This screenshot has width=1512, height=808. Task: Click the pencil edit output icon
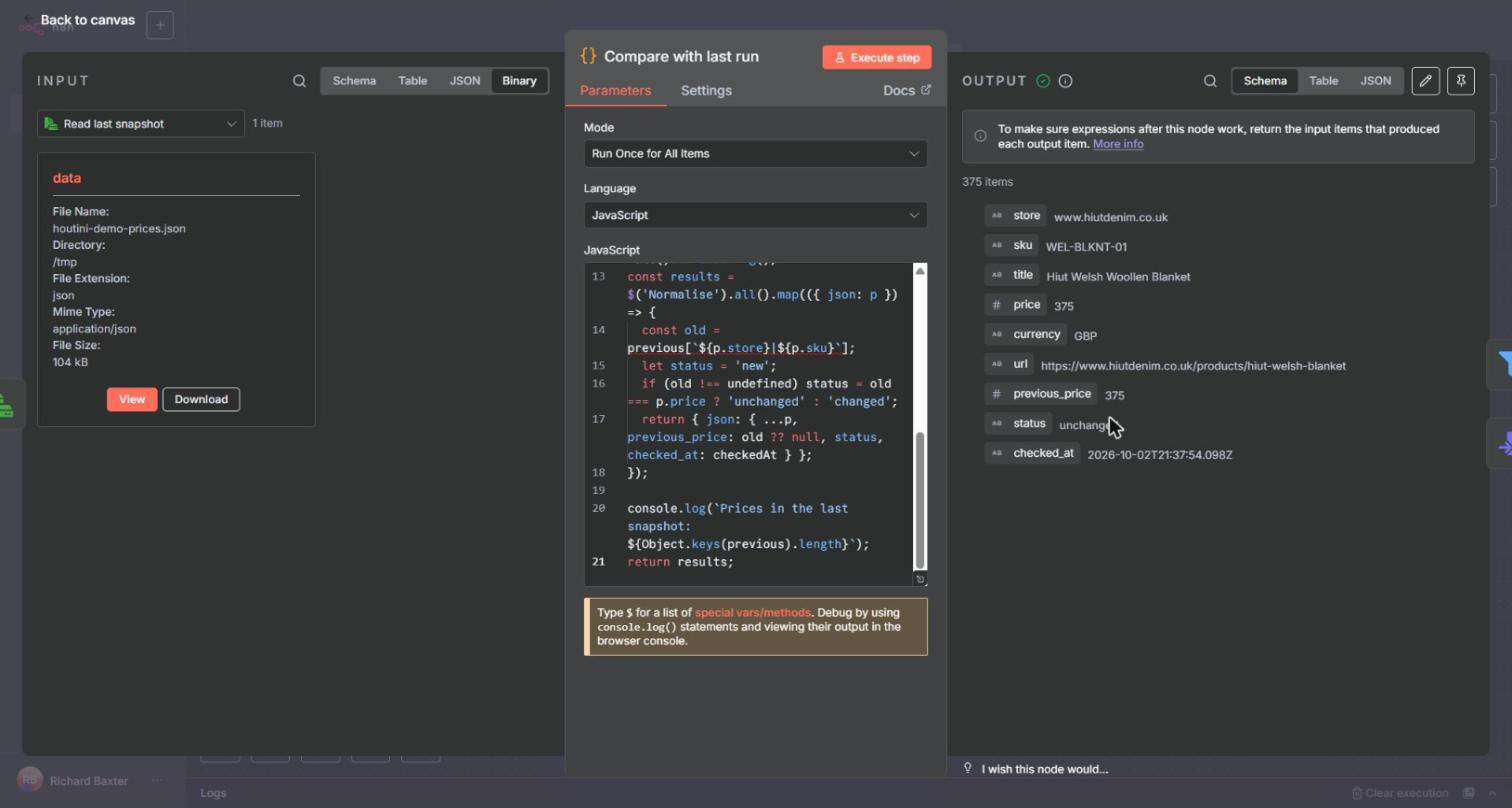coord(1426,81)
